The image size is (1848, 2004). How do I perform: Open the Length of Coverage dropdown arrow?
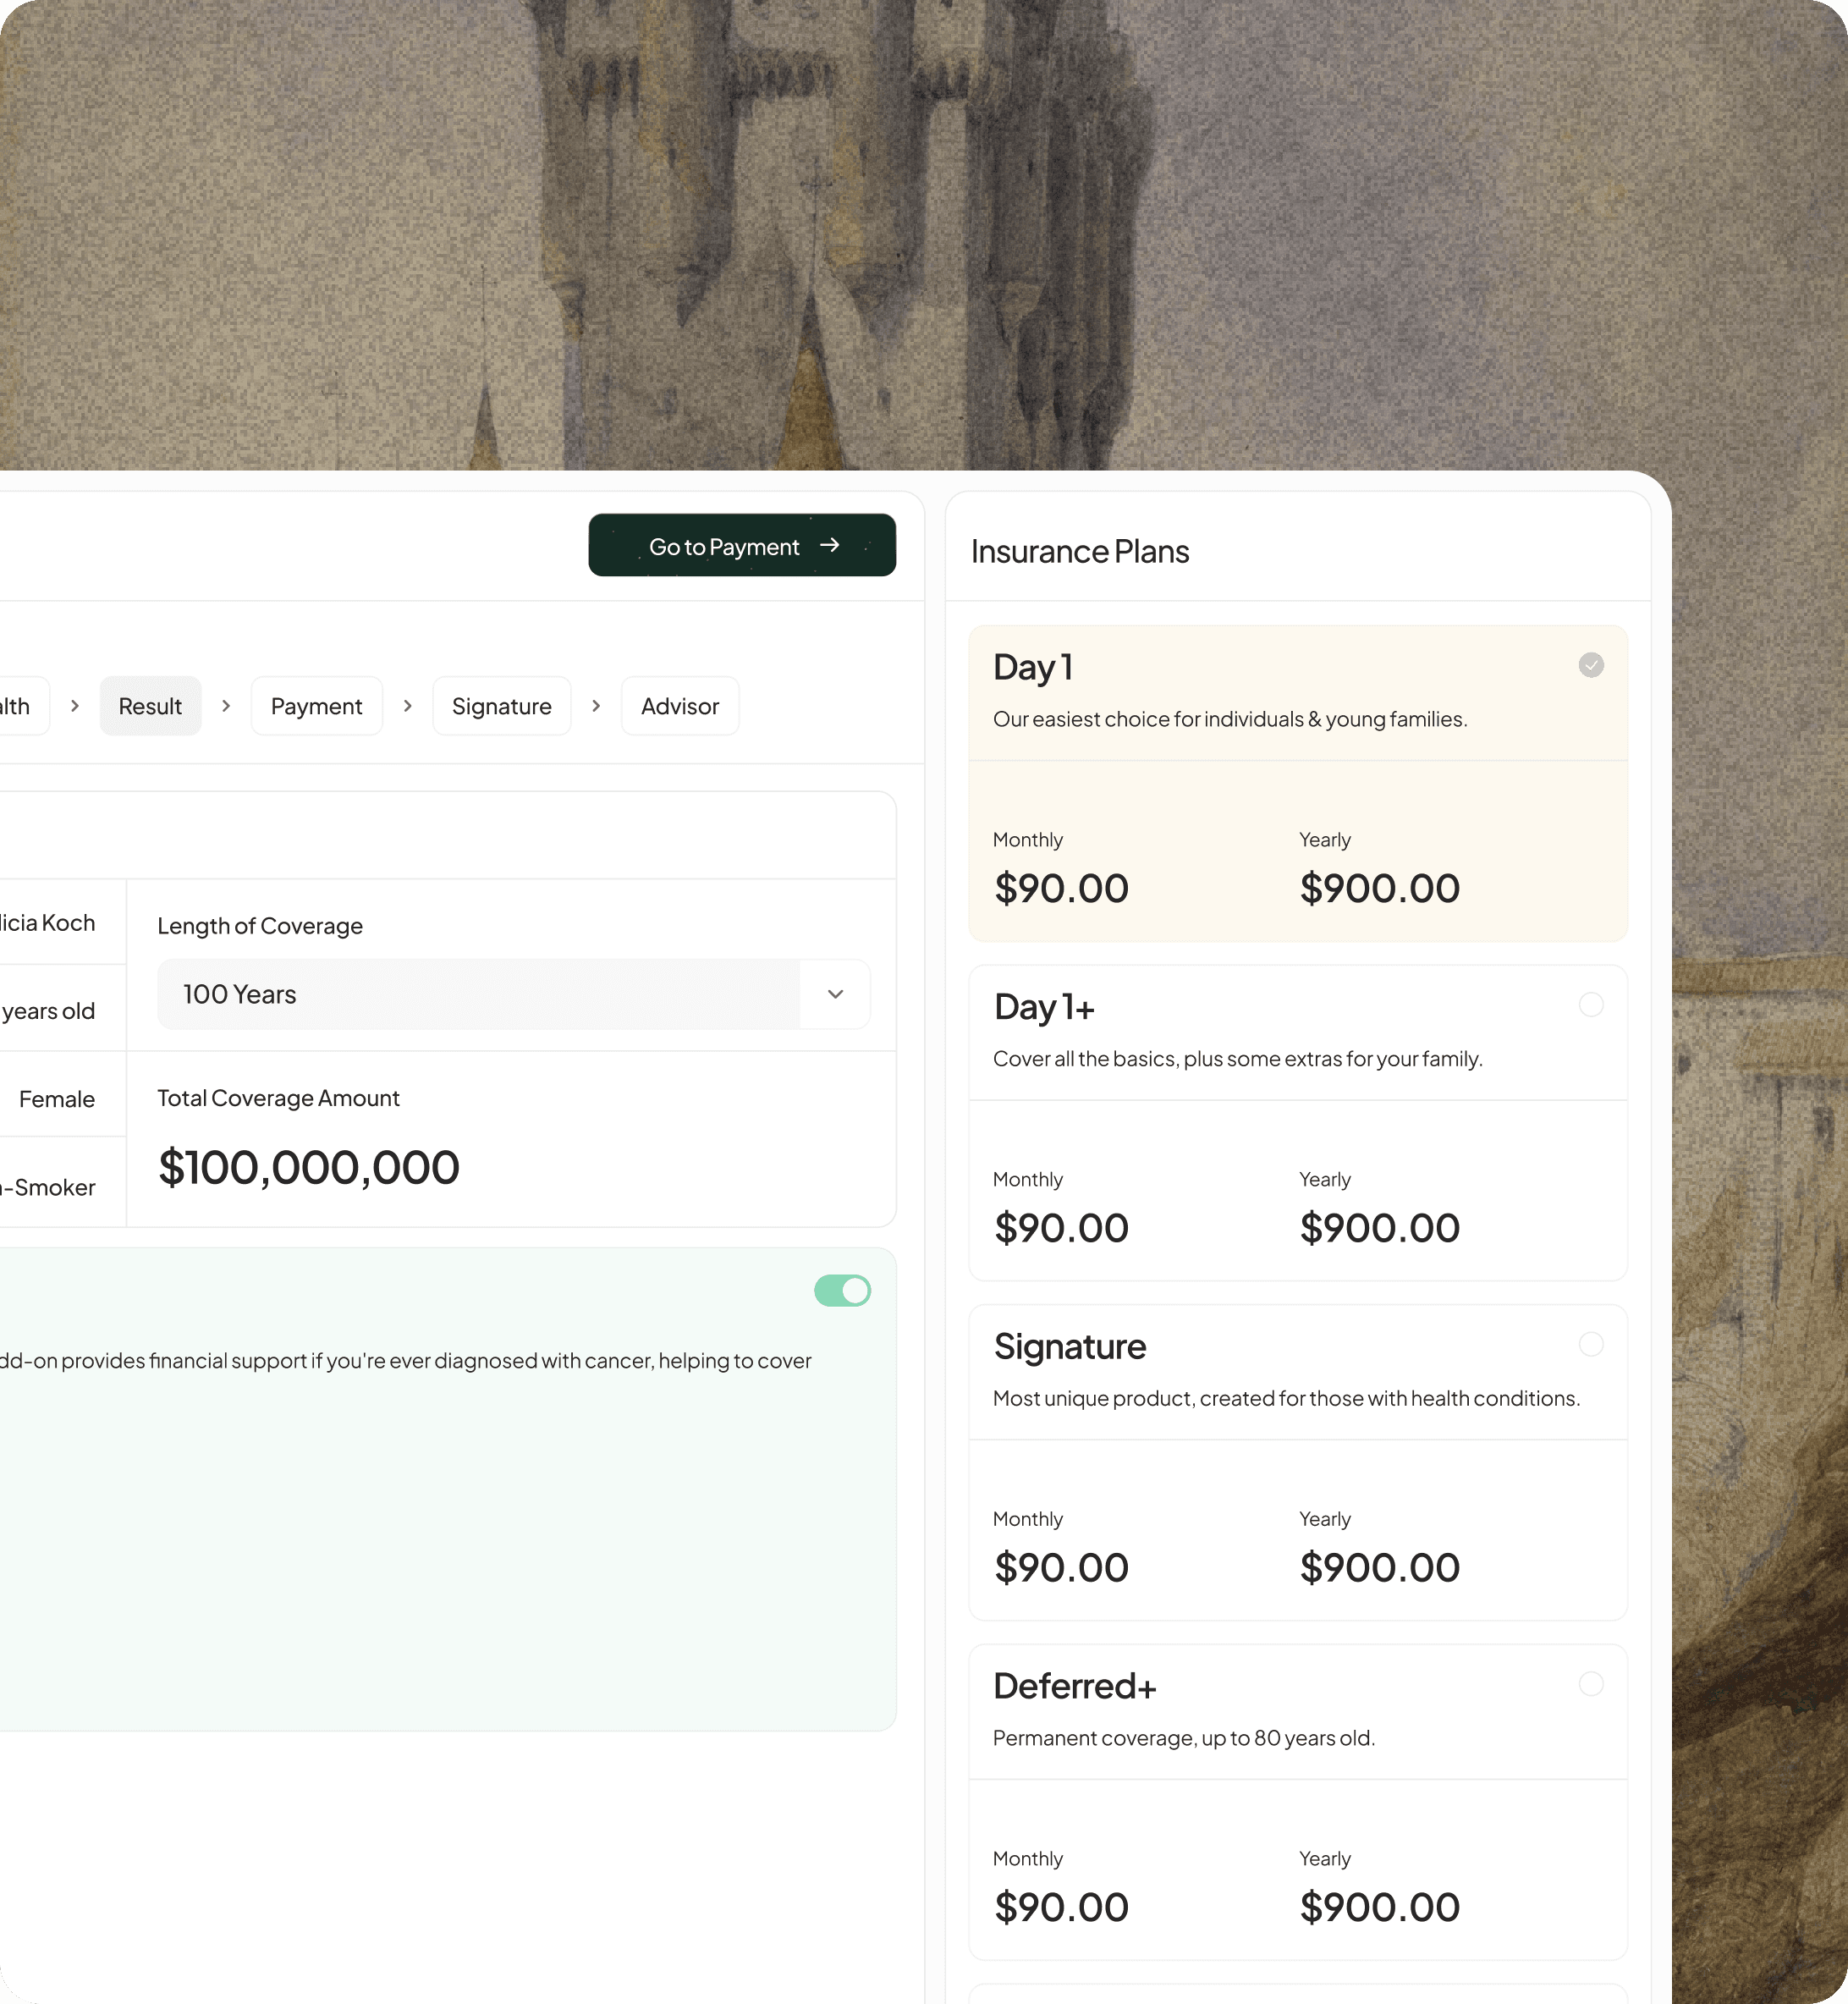(835, 994)
